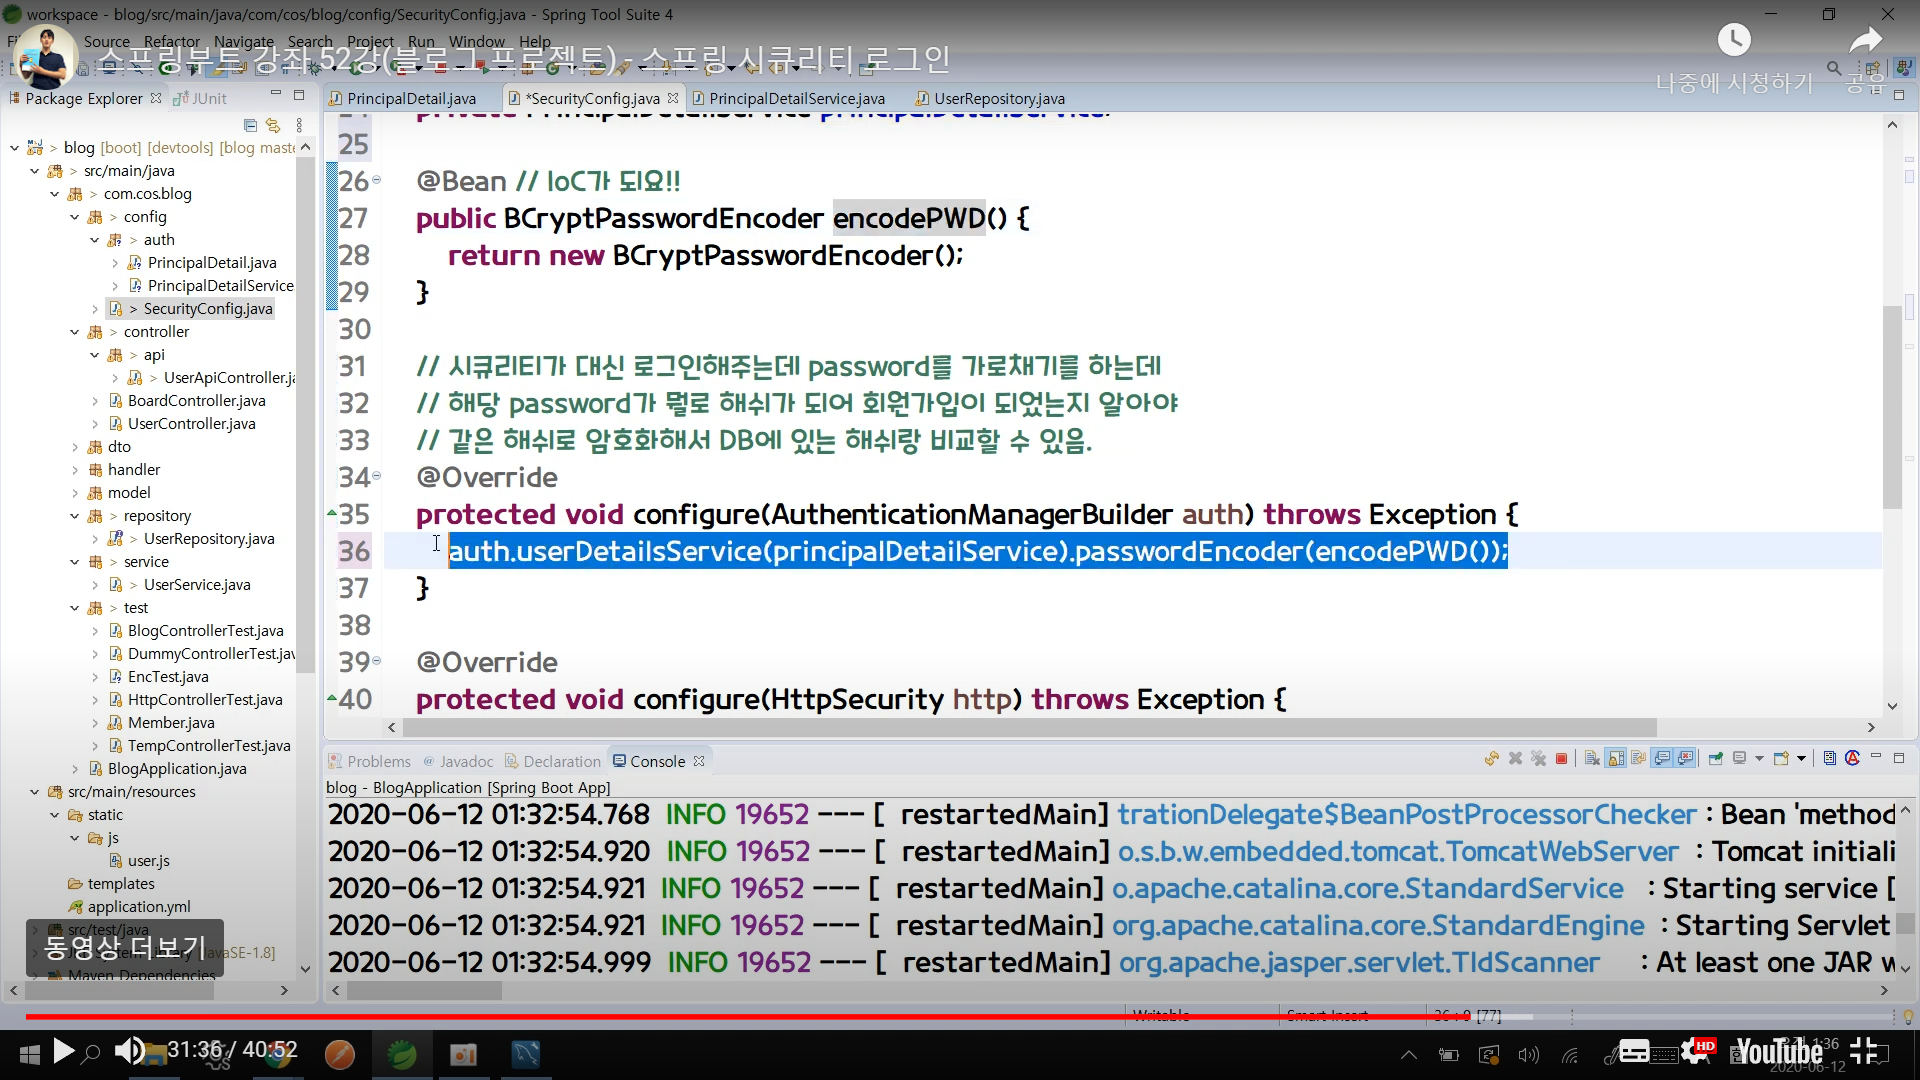Collapse the repository package node
Viewport: 1920px width, 1080px height.
click(x=75, y=516)
